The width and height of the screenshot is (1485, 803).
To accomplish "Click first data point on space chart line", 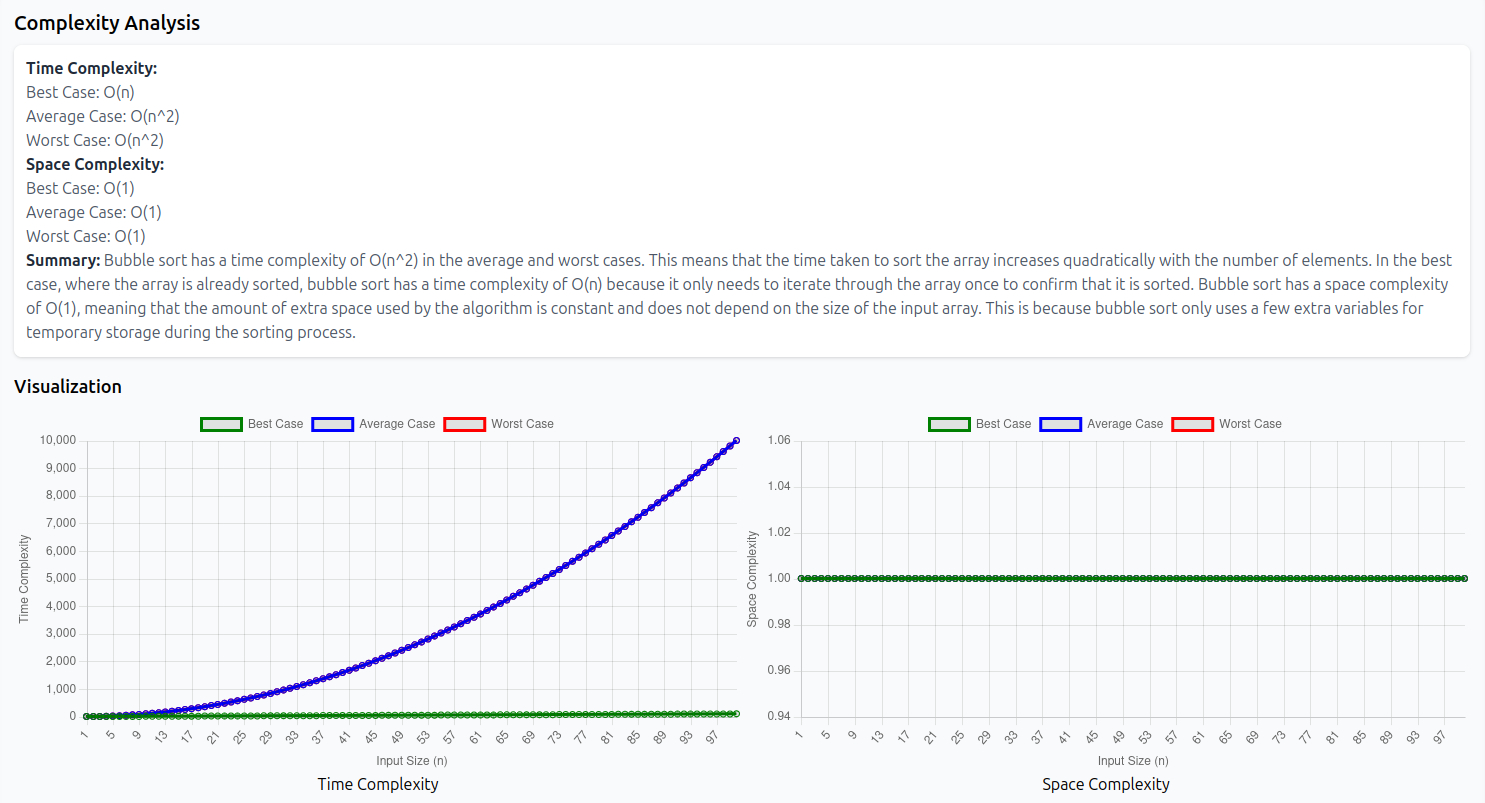I will (801, 578).
